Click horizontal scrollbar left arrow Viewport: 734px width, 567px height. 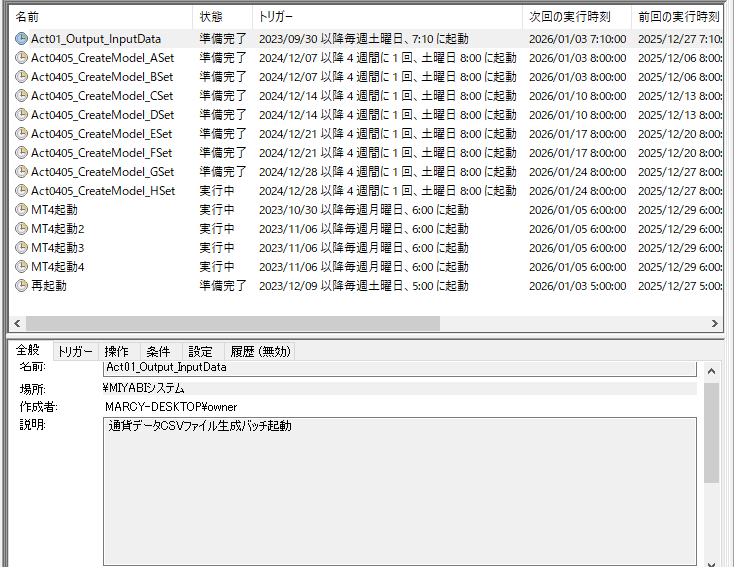(x=17, y=324)
